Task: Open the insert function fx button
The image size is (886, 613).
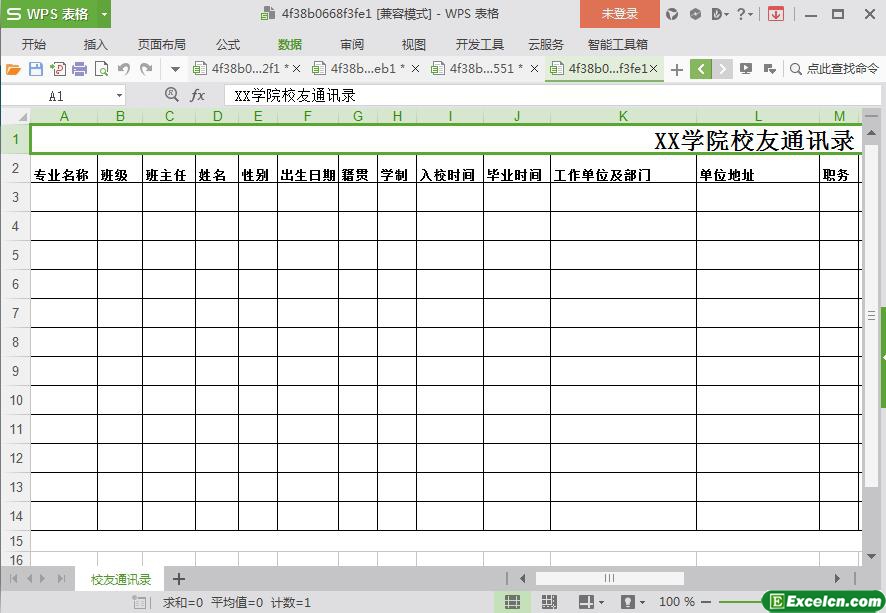Action: [197, 95]
